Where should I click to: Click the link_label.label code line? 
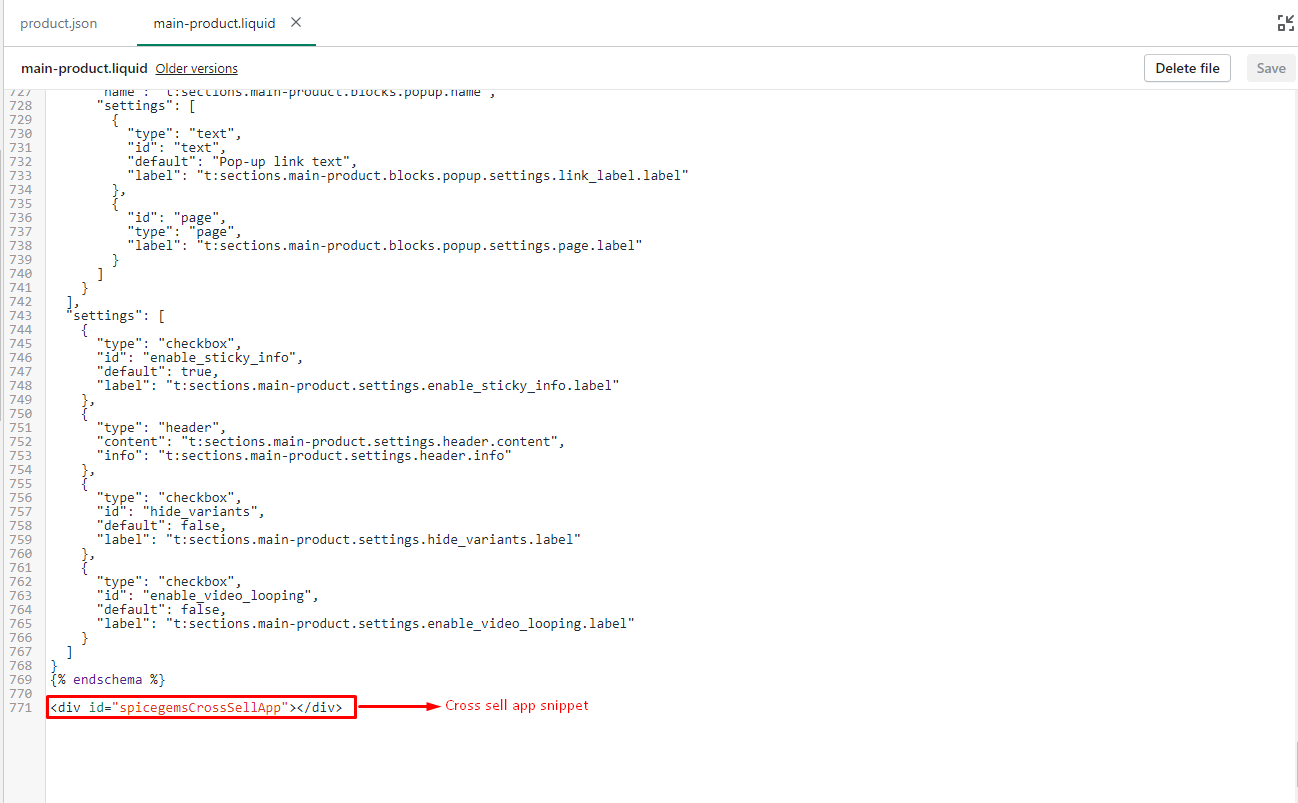407,176
